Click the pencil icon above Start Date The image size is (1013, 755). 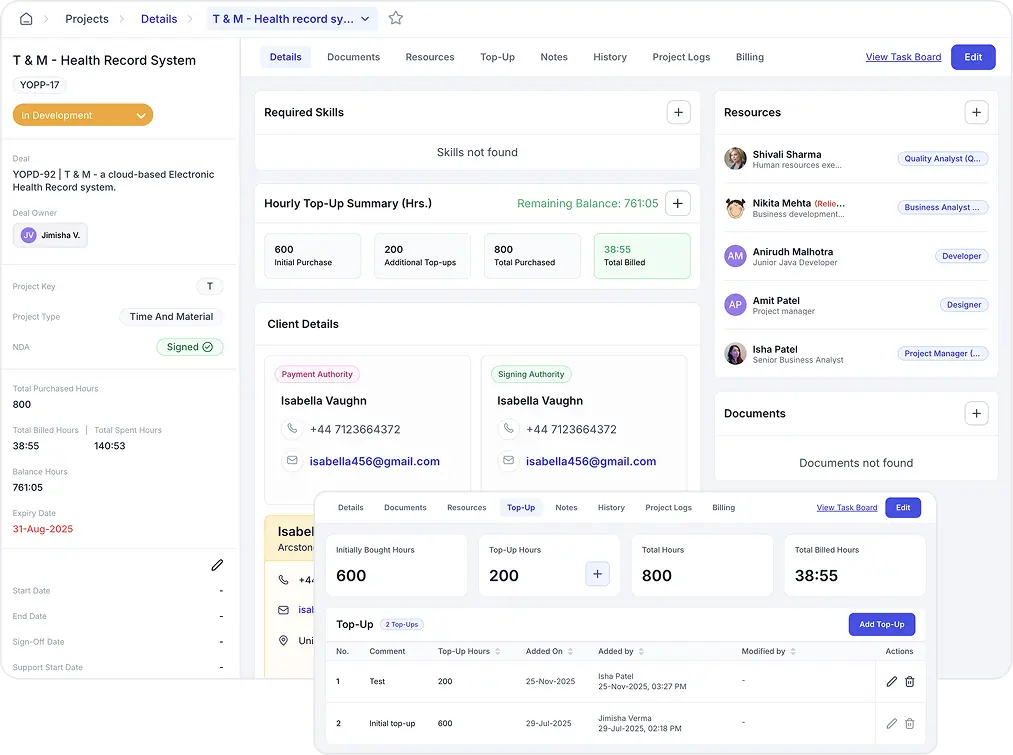pos(217,565)
